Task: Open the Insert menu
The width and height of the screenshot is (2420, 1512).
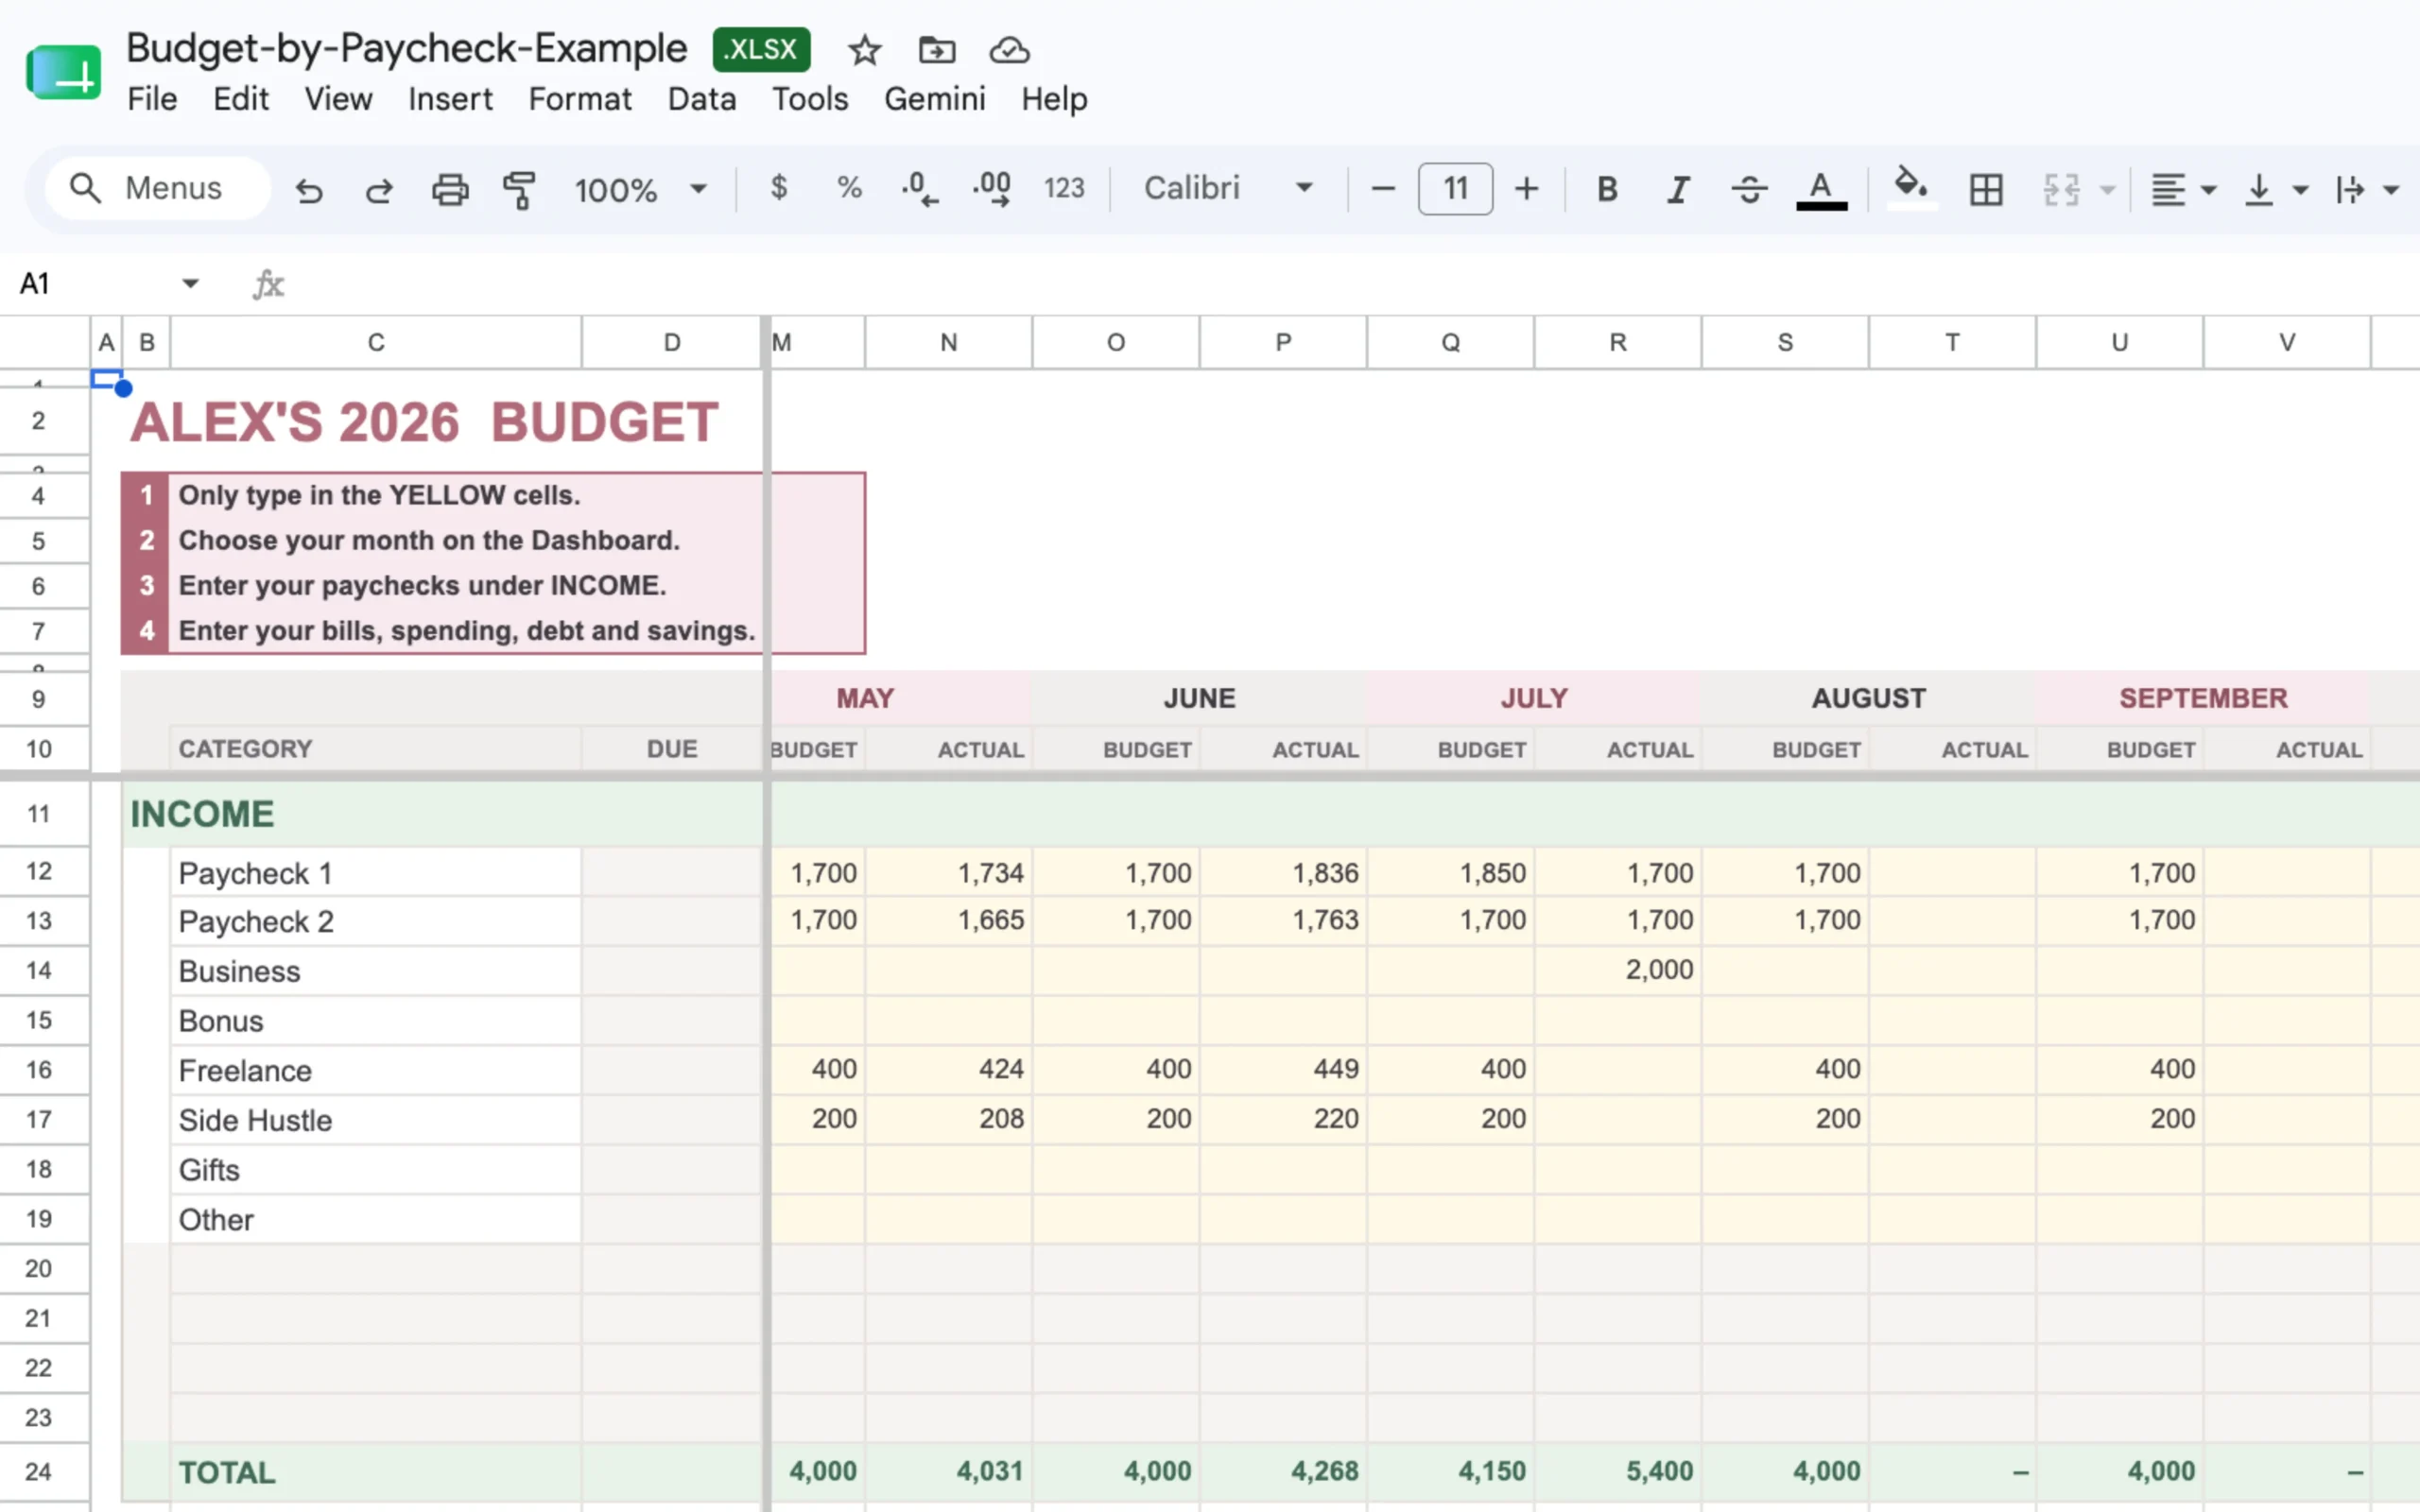Action: (450, 99)
